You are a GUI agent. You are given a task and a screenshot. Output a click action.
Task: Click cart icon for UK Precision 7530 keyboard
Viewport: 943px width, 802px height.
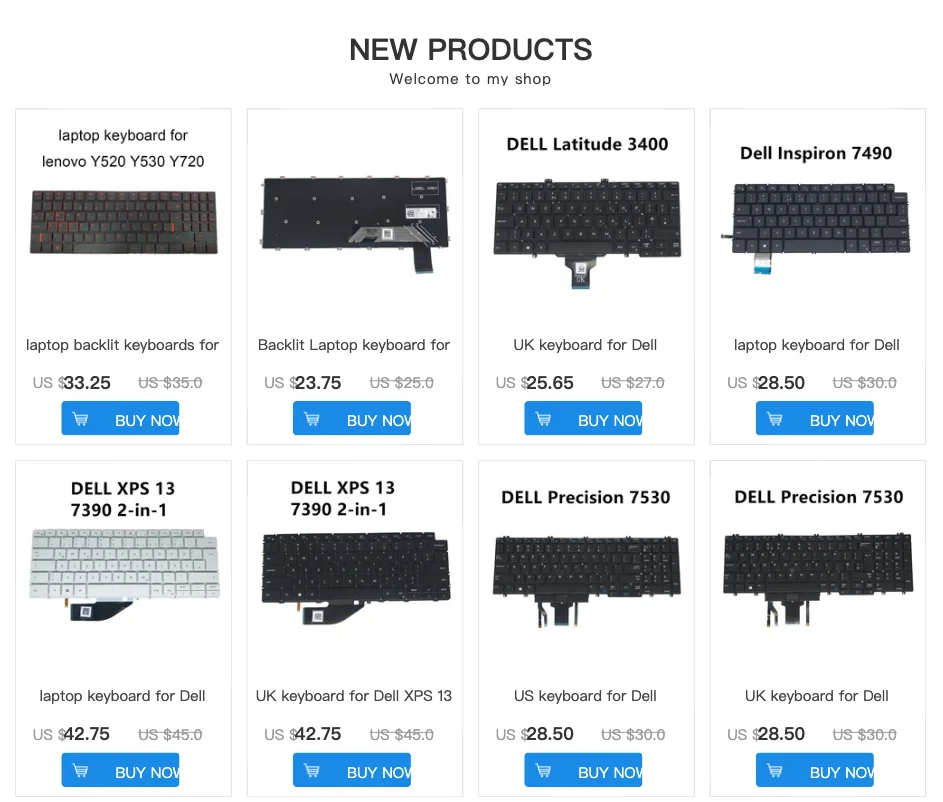pyautogui.click(x=775, y=771)
